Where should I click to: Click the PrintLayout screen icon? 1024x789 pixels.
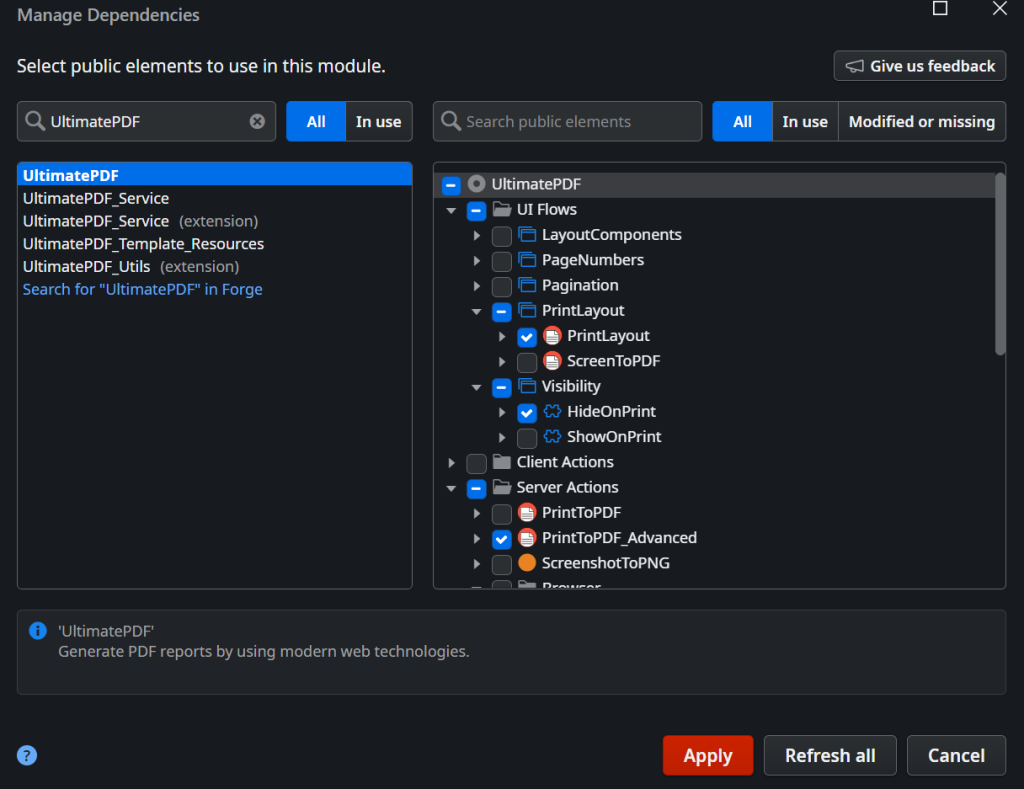tap(552, 336)
